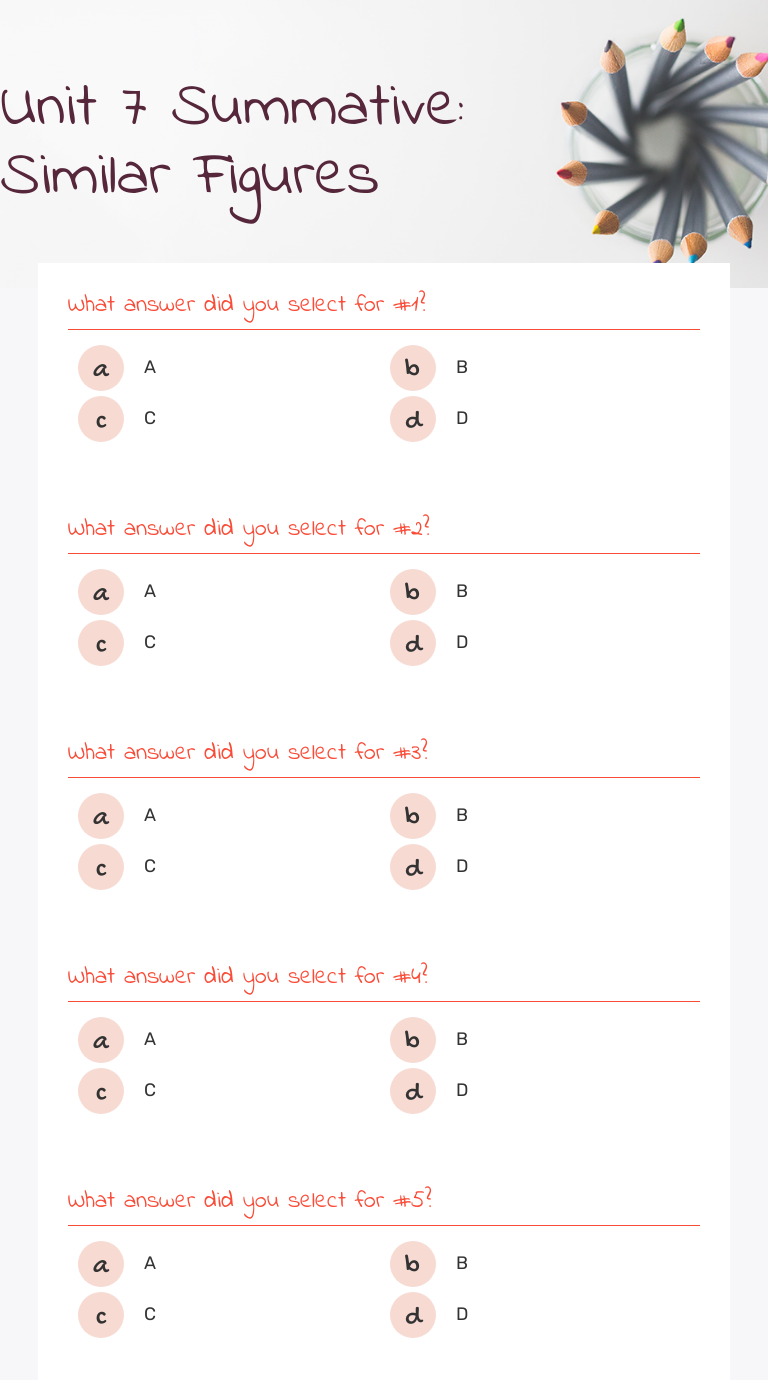Select answer A for question #4
This screenshot has width=768, height=1380.
coord(101,1040)
